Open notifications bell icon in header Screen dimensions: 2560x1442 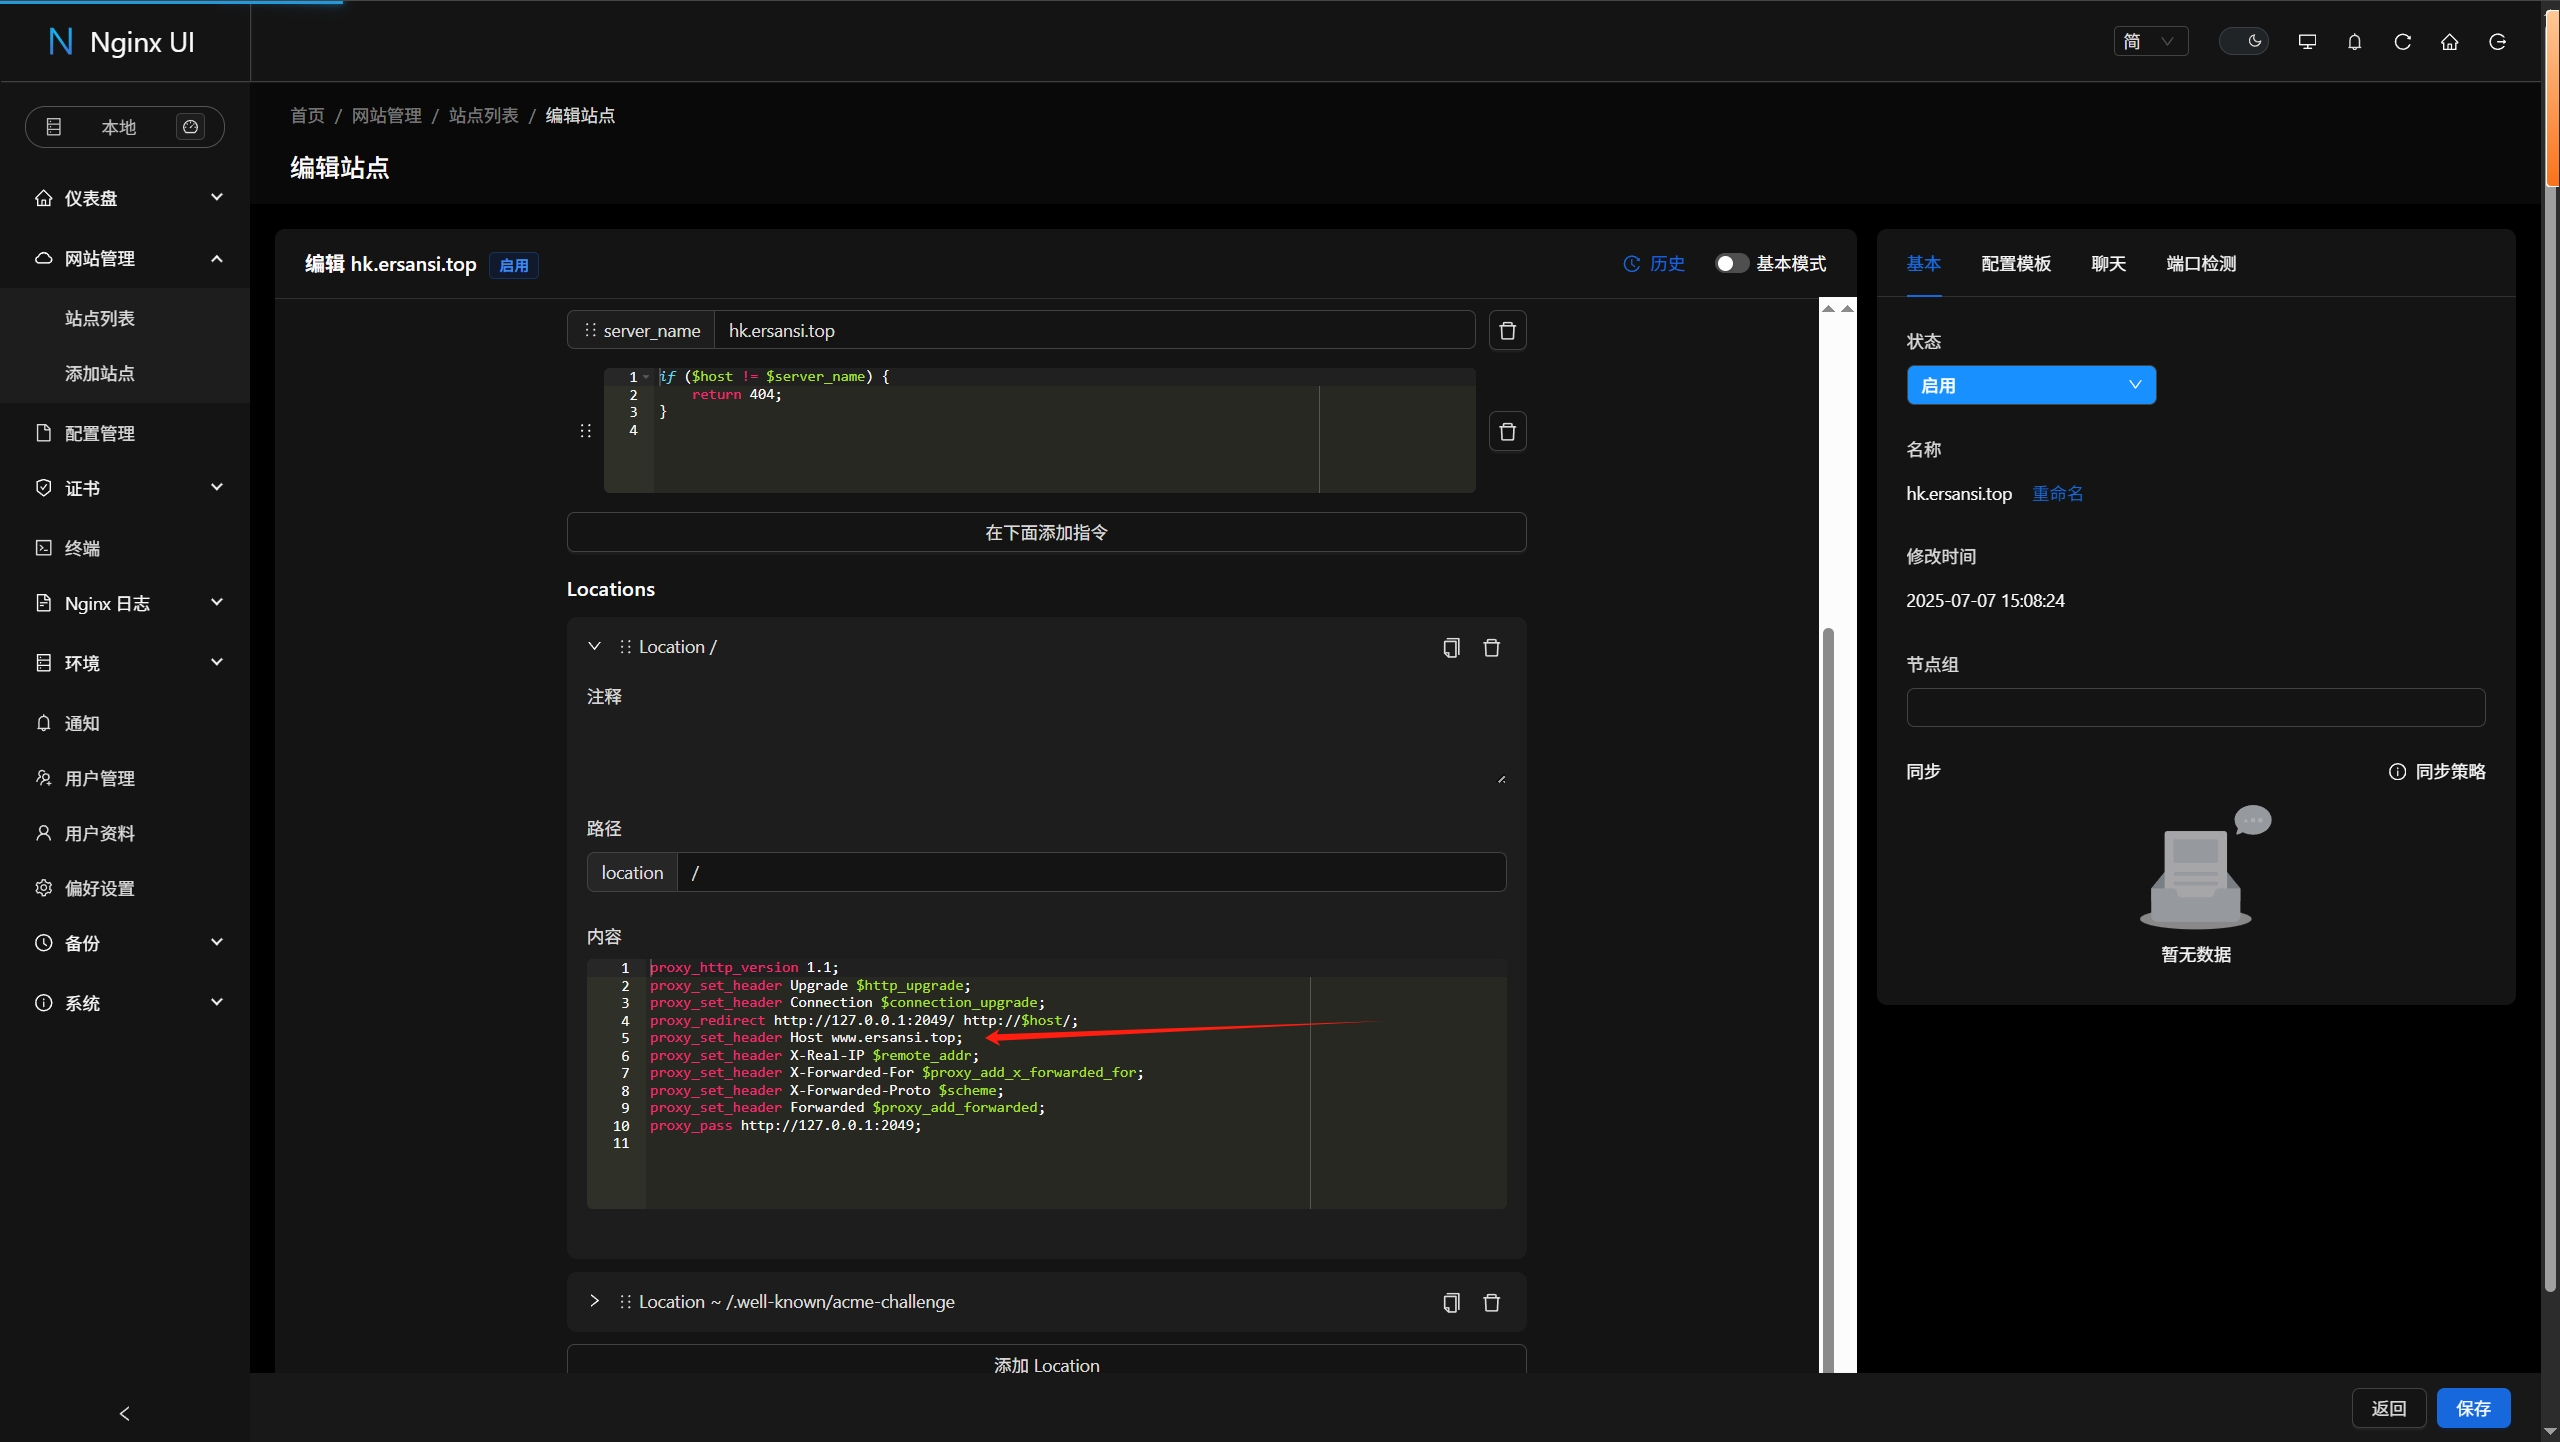point(2354,41)
